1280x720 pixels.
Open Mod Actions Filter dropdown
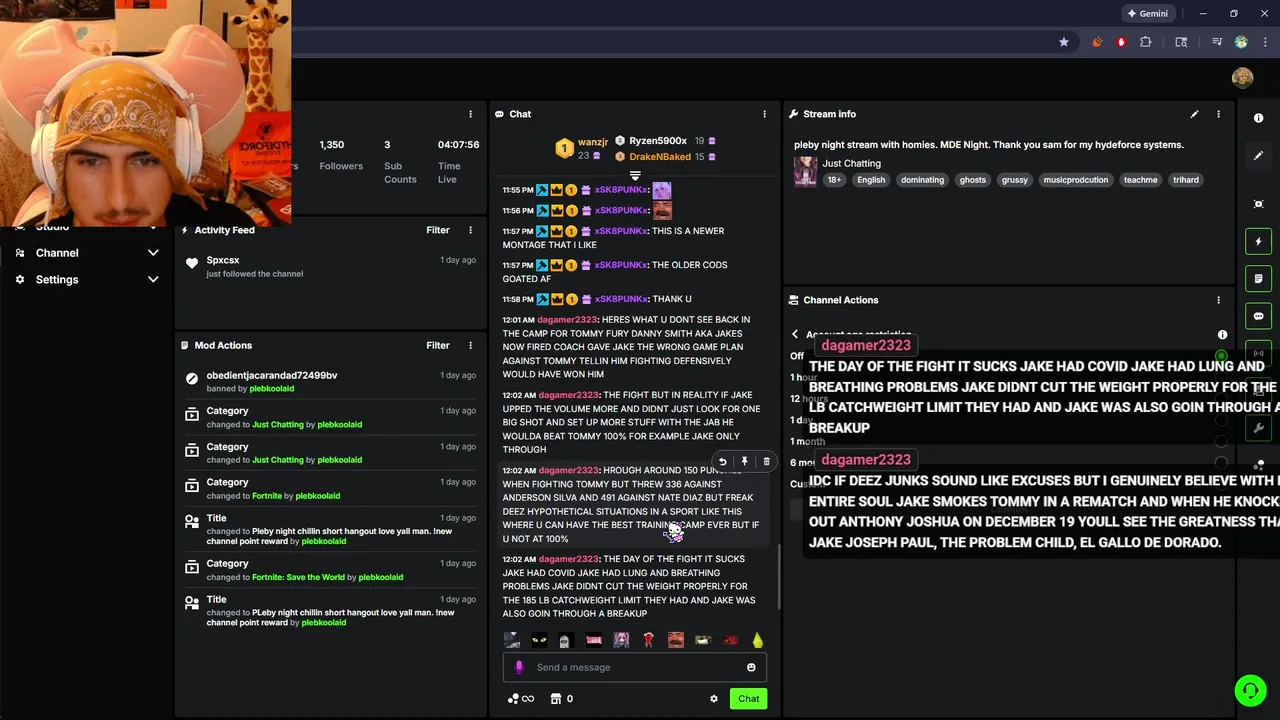438,345
